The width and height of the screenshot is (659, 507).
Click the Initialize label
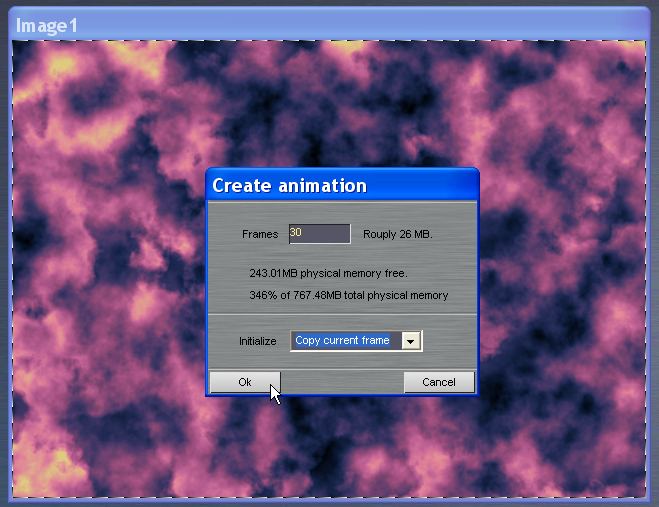[257, 342]
